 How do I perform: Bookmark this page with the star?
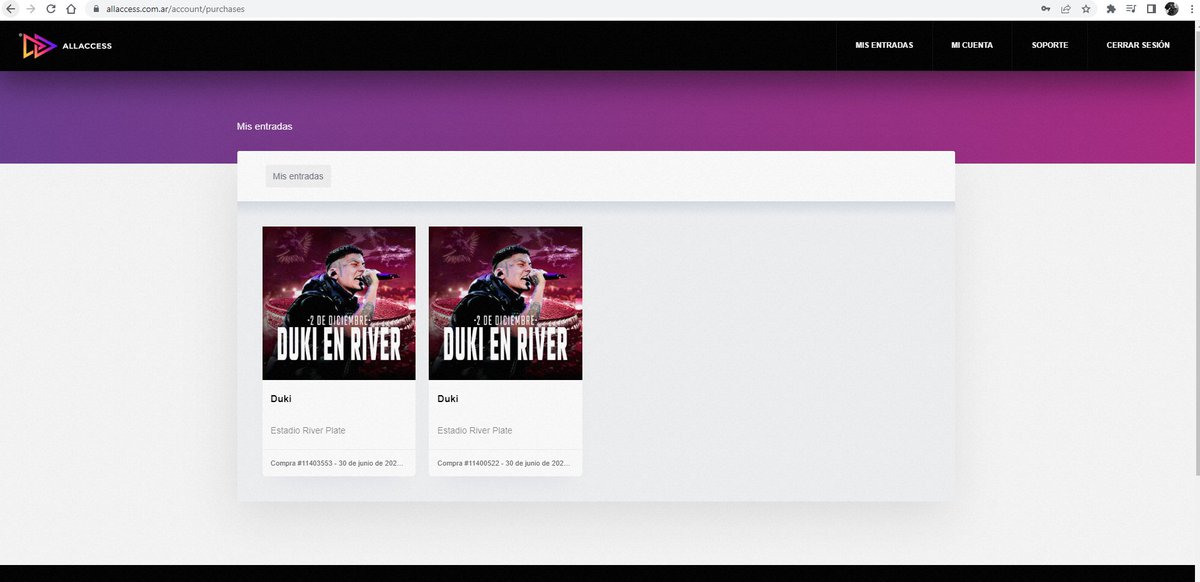click(x=1086, y=8)
